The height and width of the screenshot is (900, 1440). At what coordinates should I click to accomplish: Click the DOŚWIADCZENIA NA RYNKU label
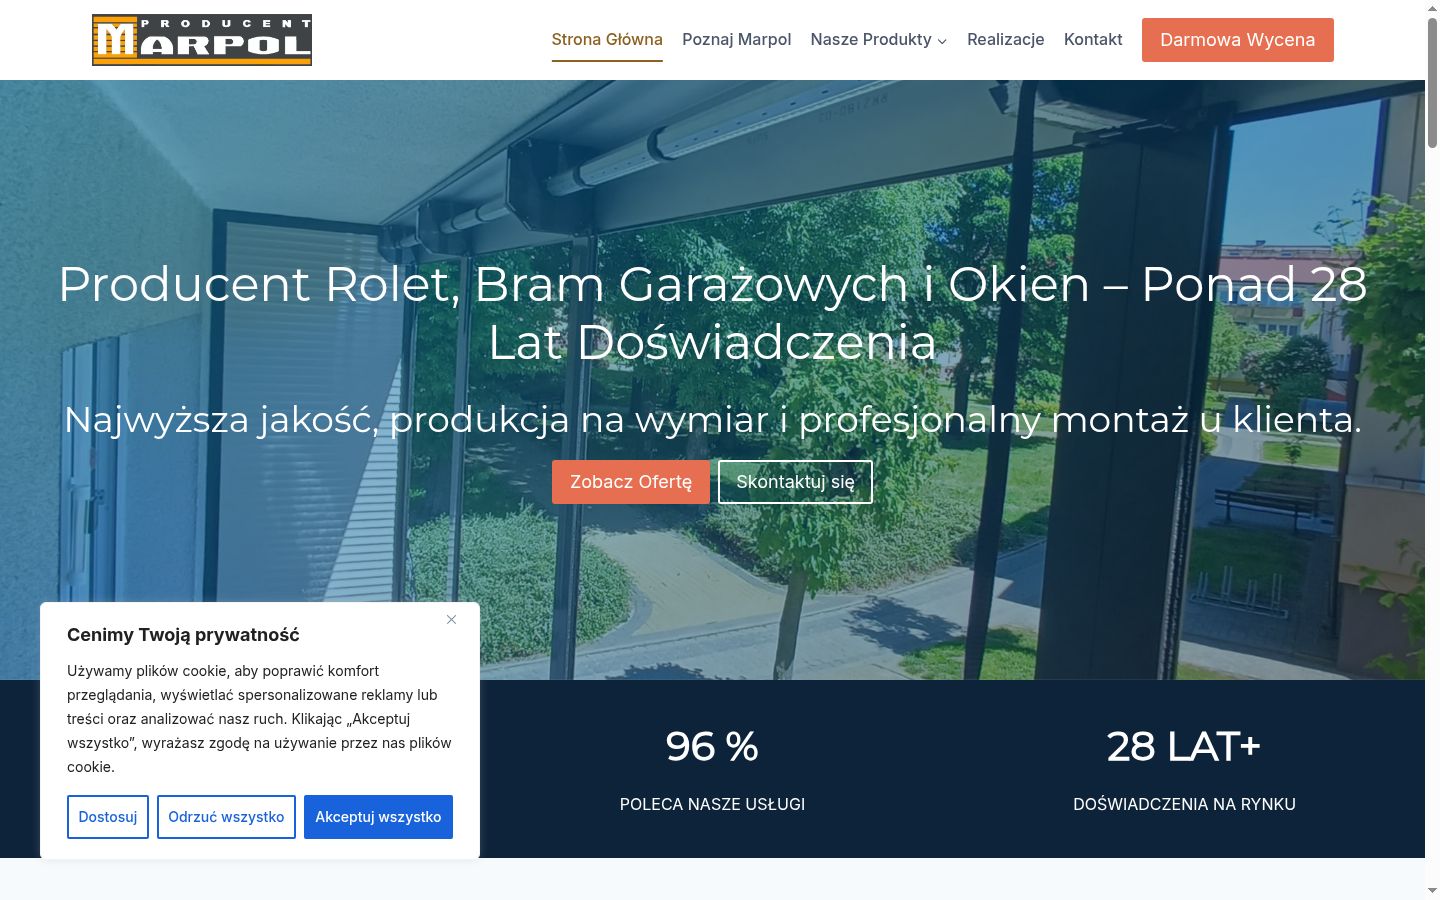pyautogui.click(x=1184, y=804)
